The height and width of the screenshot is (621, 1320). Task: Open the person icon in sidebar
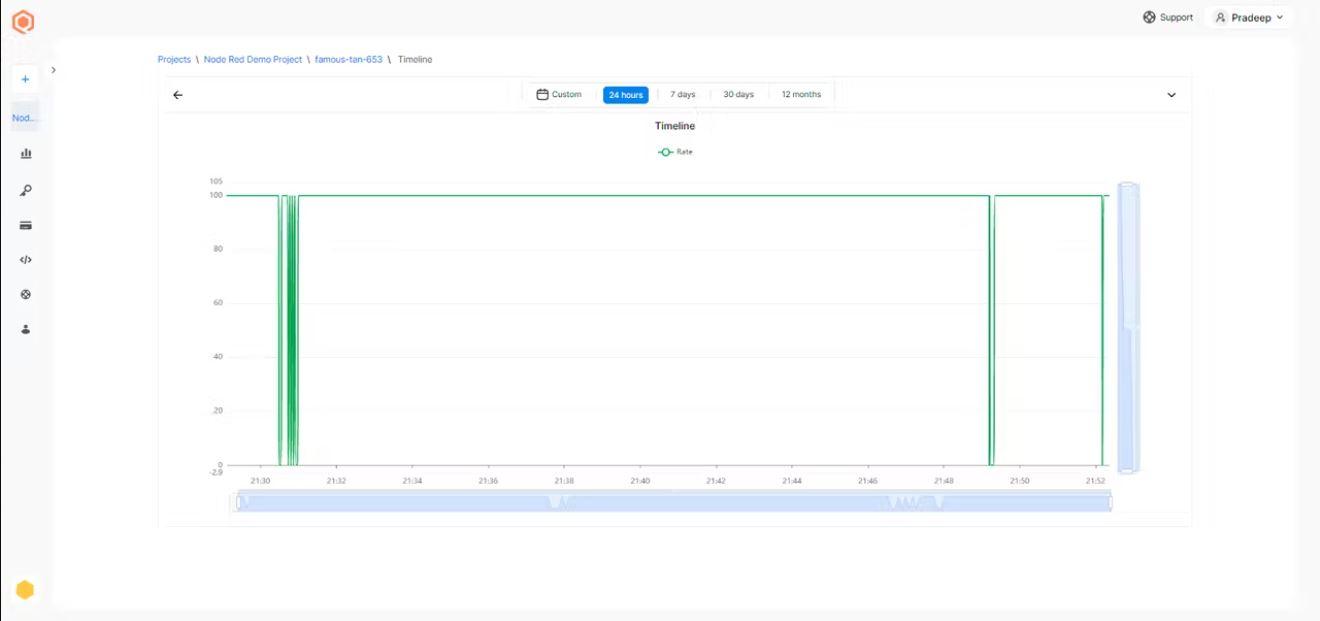(x=26, y=329)
